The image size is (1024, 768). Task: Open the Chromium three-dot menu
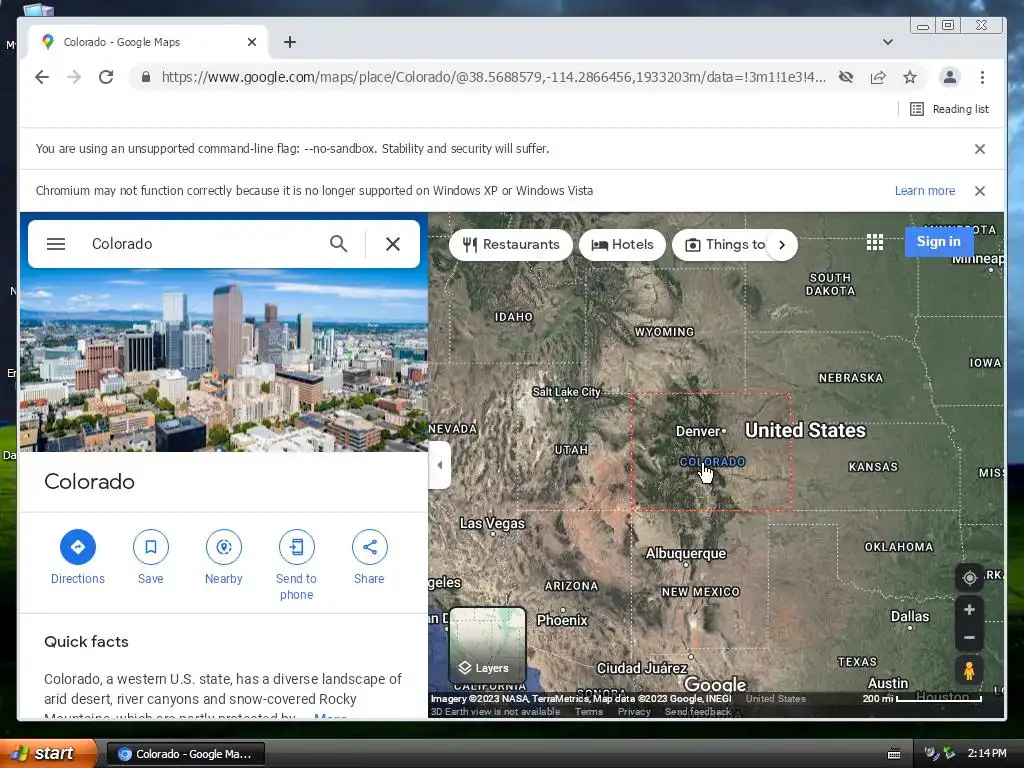tap(982, 77)
